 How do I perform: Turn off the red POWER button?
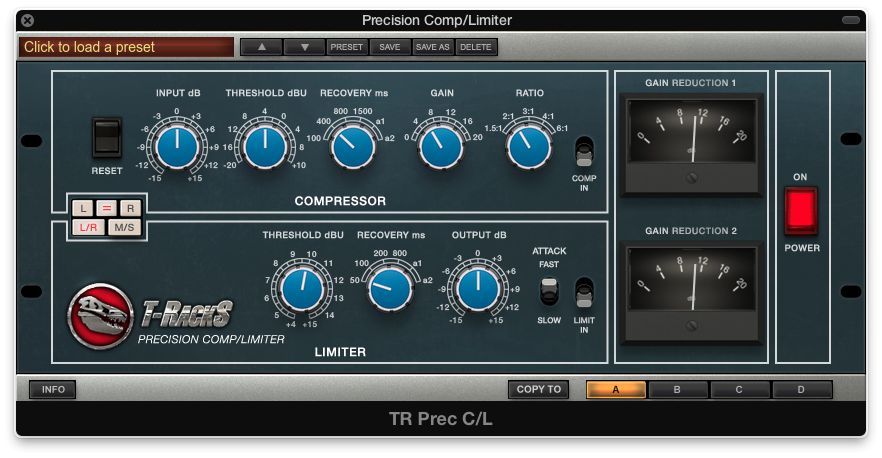click(801, 210)
